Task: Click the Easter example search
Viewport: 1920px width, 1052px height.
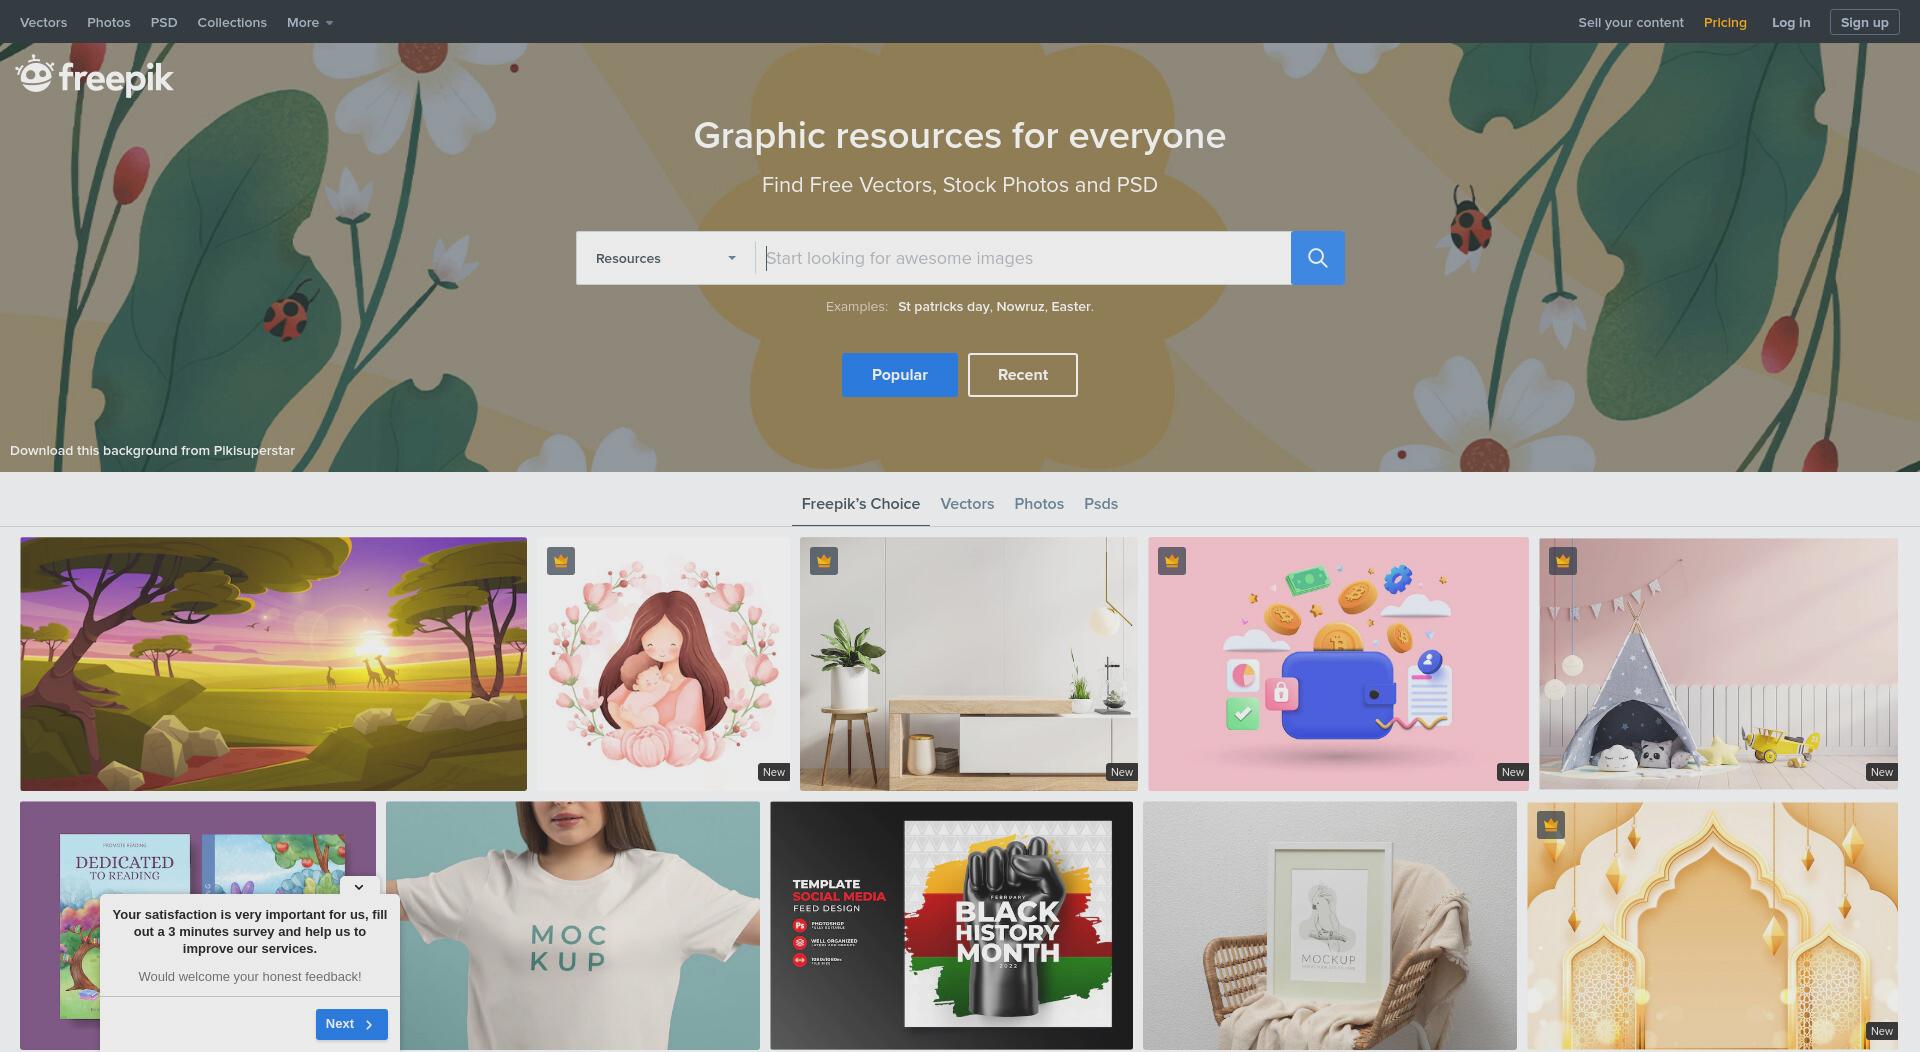Action: (x=1070, y=307)
